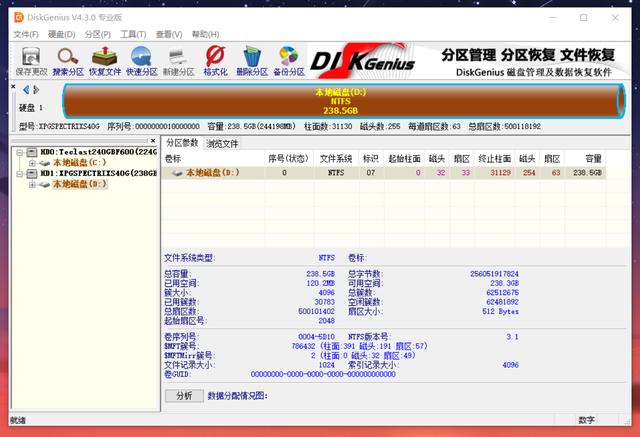The width and height of the screenshot is (640, 437).
Task: Click the 文件系统 column header
Action: [x=336, y=159]
